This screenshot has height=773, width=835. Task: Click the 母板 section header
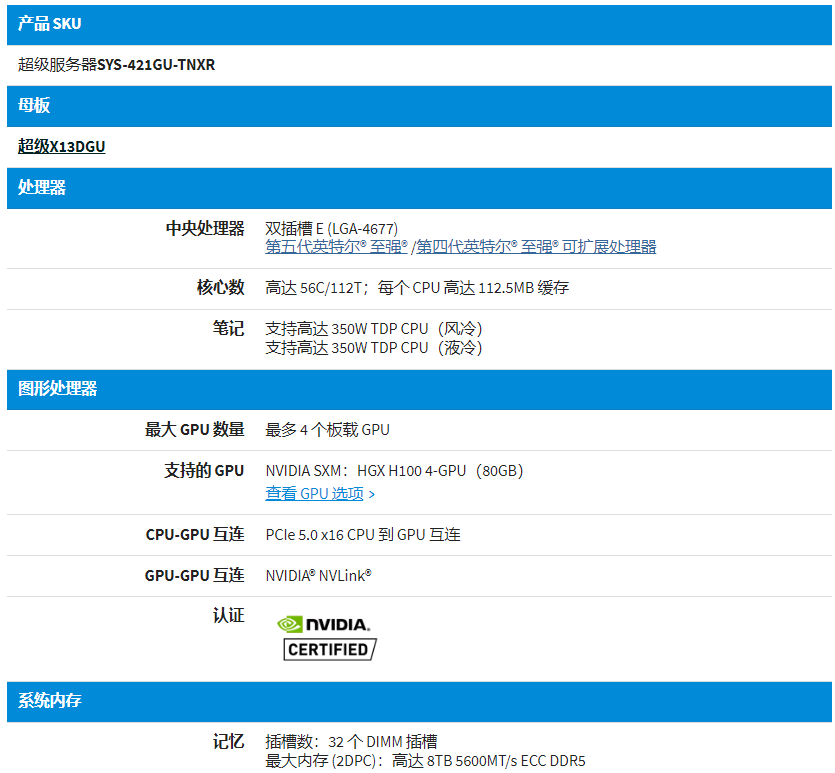click(419, 106)
